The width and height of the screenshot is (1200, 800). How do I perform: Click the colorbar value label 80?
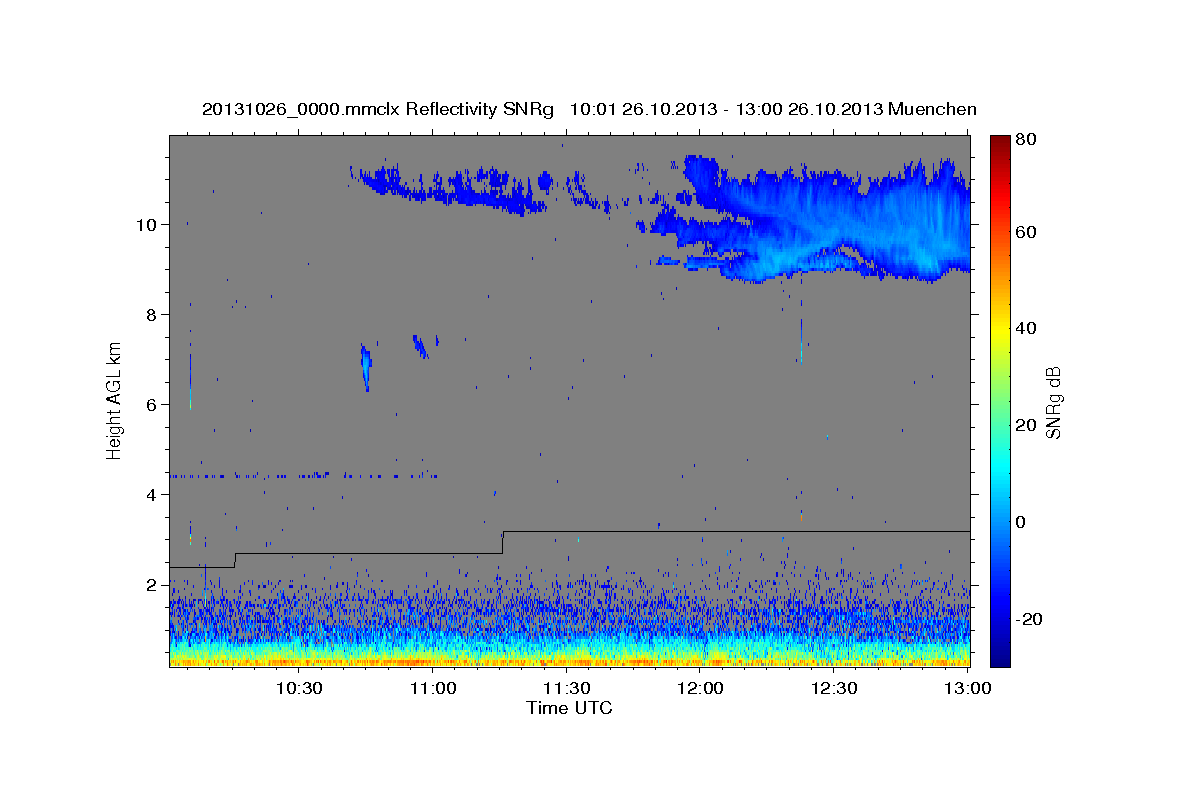tap(1028, 140)
